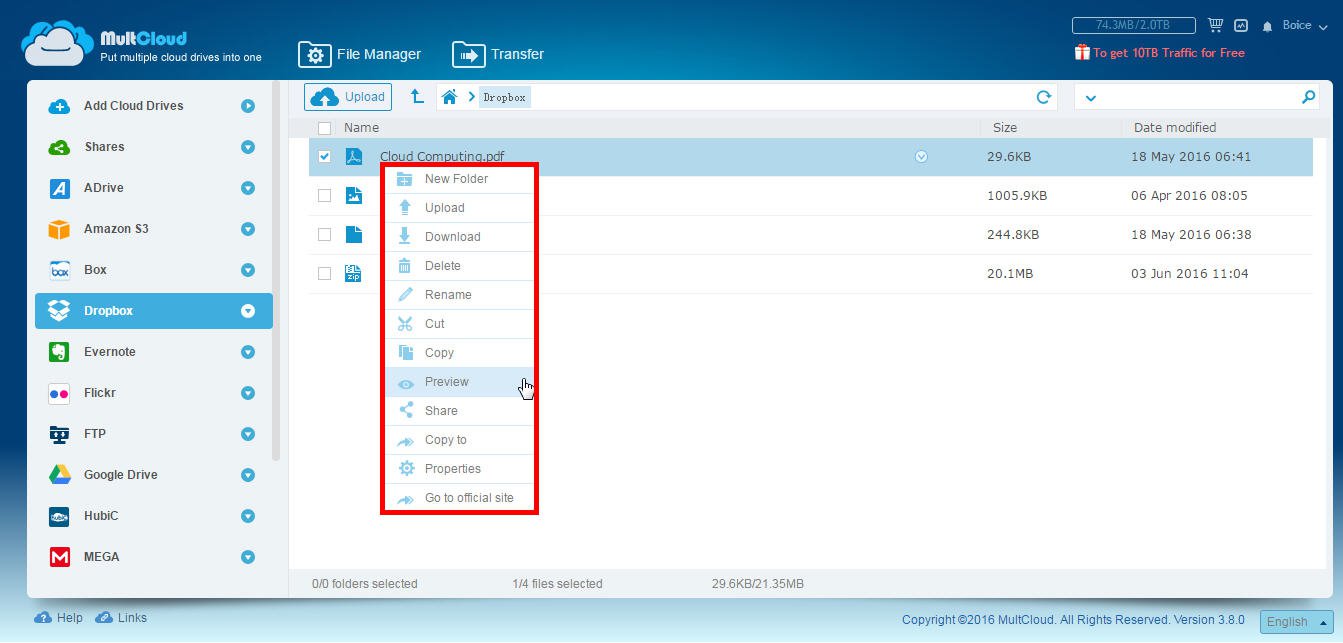1343x643 pixels.
Task: Click image file icon dated 06 Apr 2016
Action: coord(354,195)
